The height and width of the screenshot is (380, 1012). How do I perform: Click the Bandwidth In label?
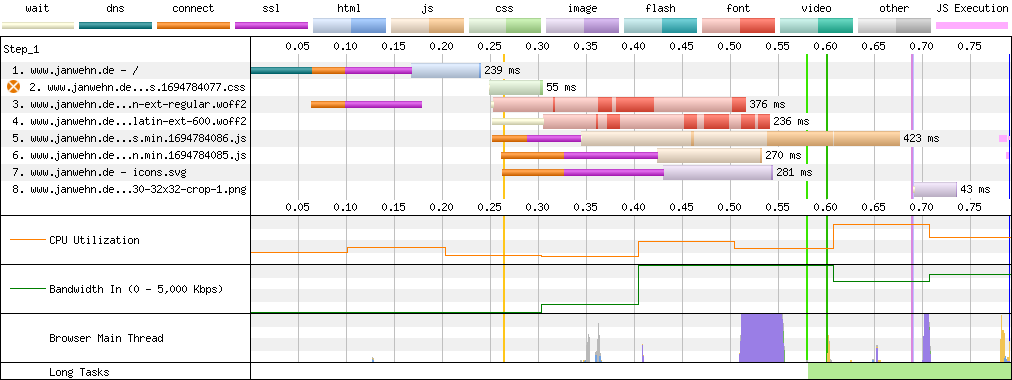pos(136,289)
